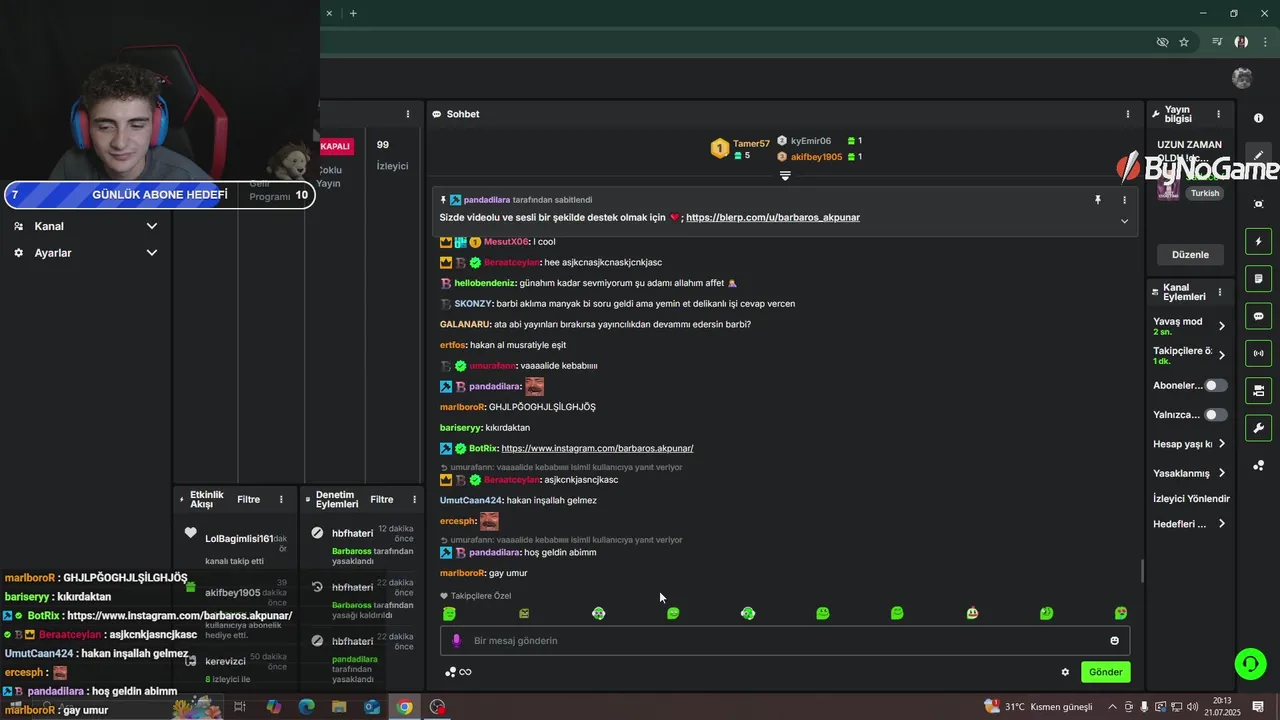Unpin the pinned message with pin icon

point(1097,200)
